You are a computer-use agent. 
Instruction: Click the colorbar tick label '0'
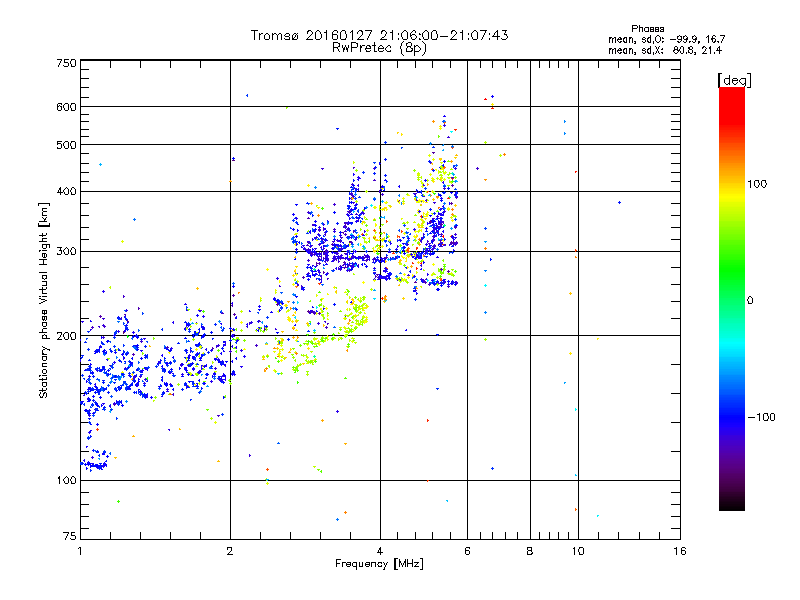750,300
